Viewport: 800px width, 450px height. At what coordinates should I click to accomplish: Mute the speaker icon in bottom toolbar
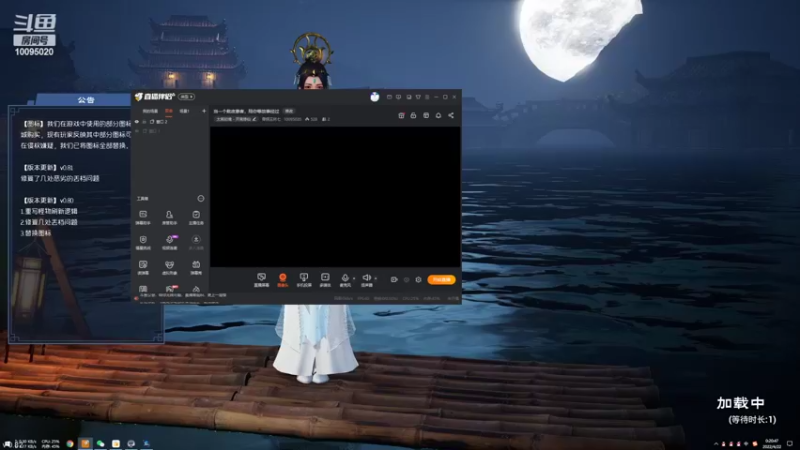[366, 279]
